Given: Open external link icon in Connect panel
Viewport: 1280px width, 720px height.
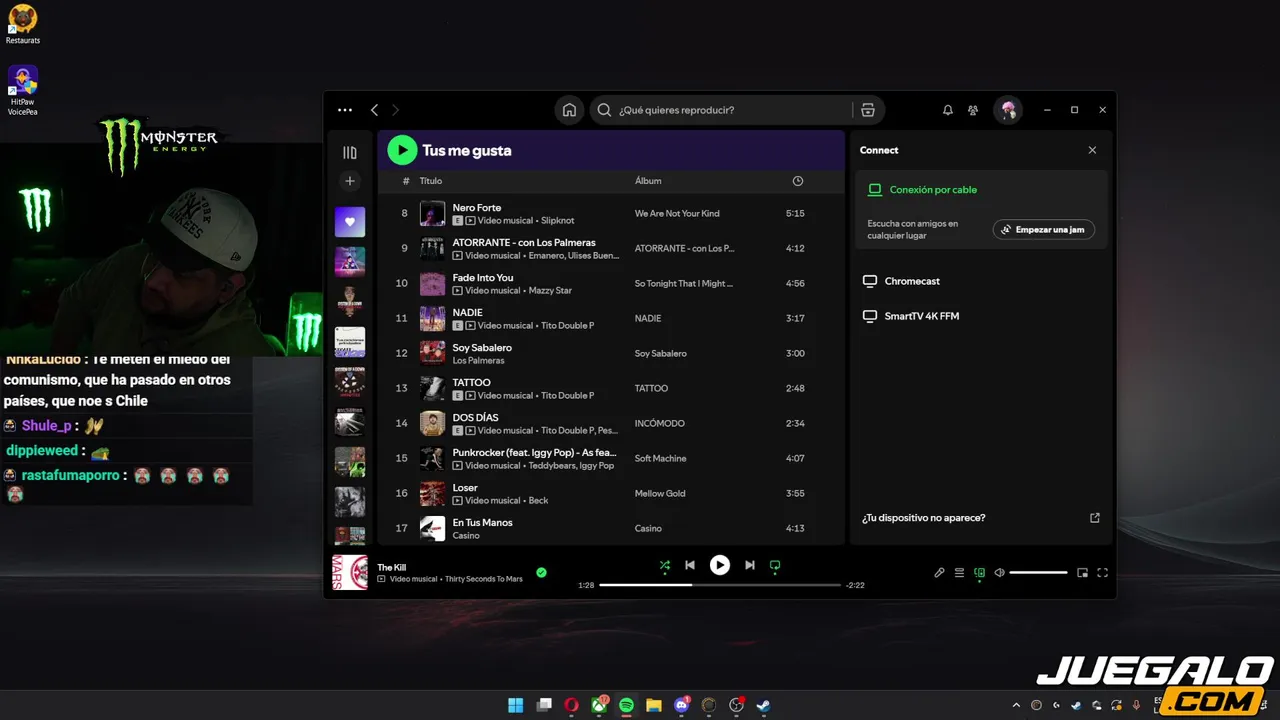Looking at the screenshot, I should pyautogui.click(x=1094, y=518).
